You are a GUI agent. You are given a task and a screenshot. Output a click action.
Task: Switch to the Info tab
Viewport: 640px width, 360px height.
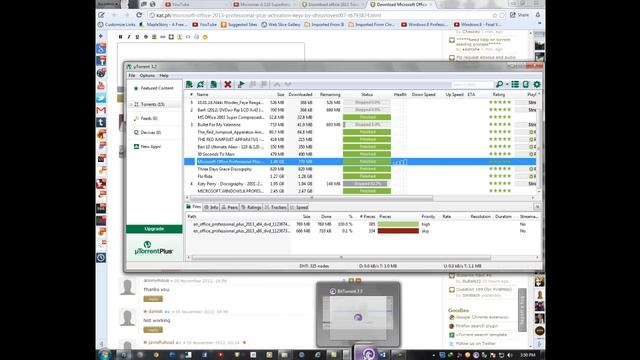[211, 207]
